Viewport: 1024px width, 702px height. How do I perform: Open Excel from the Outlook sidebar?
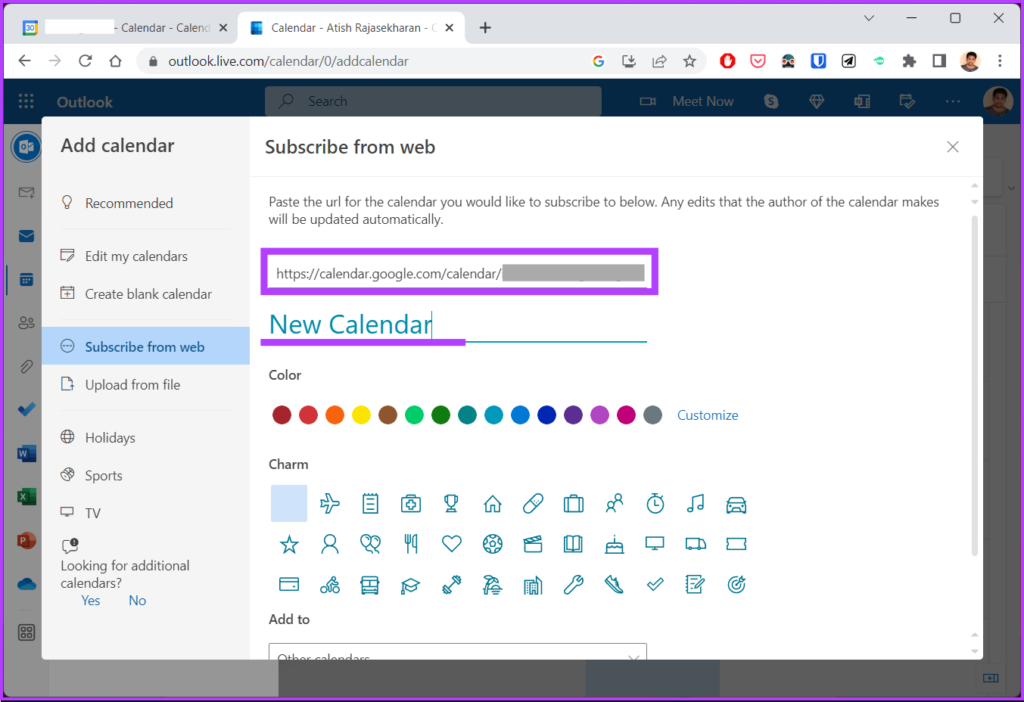pos(26,496)
